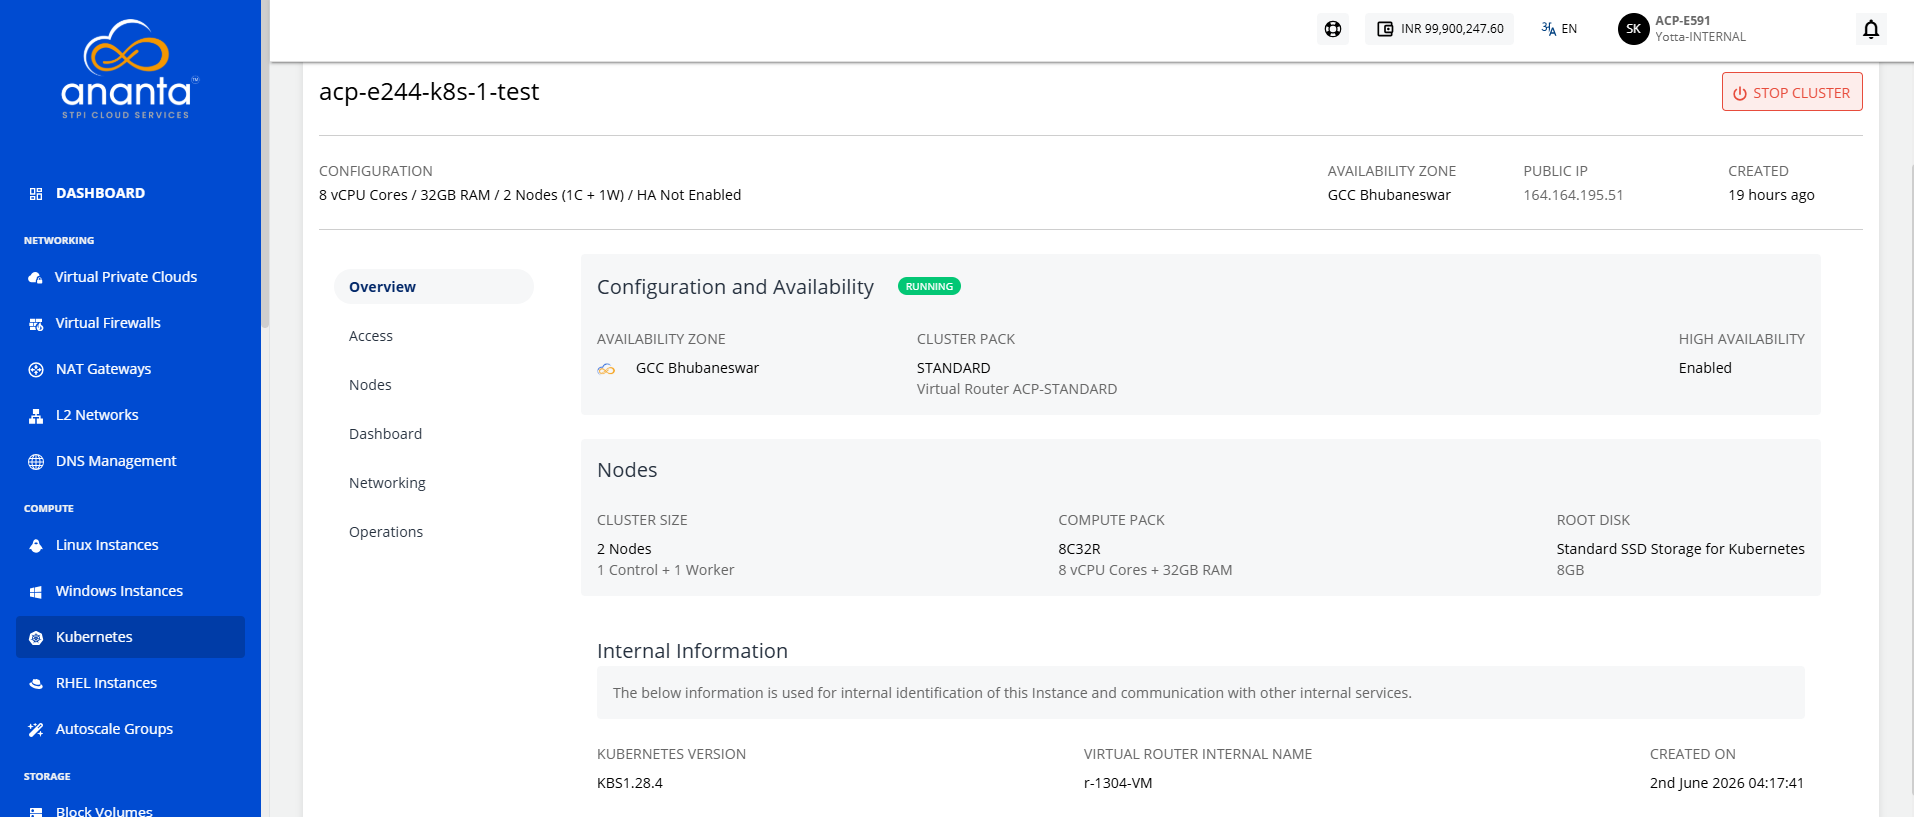Click the Stop Cluster button
The height and width of the screenshot is (817, 1914).
coord(1792,92)
